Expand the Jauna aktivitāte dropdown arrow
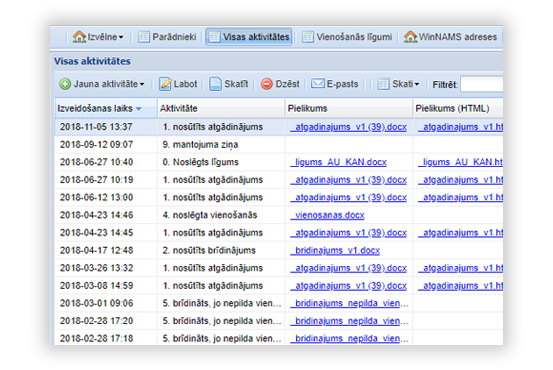The height and width of the screenshot is (370, 553). pyautogui.click(x=142, y=84)
